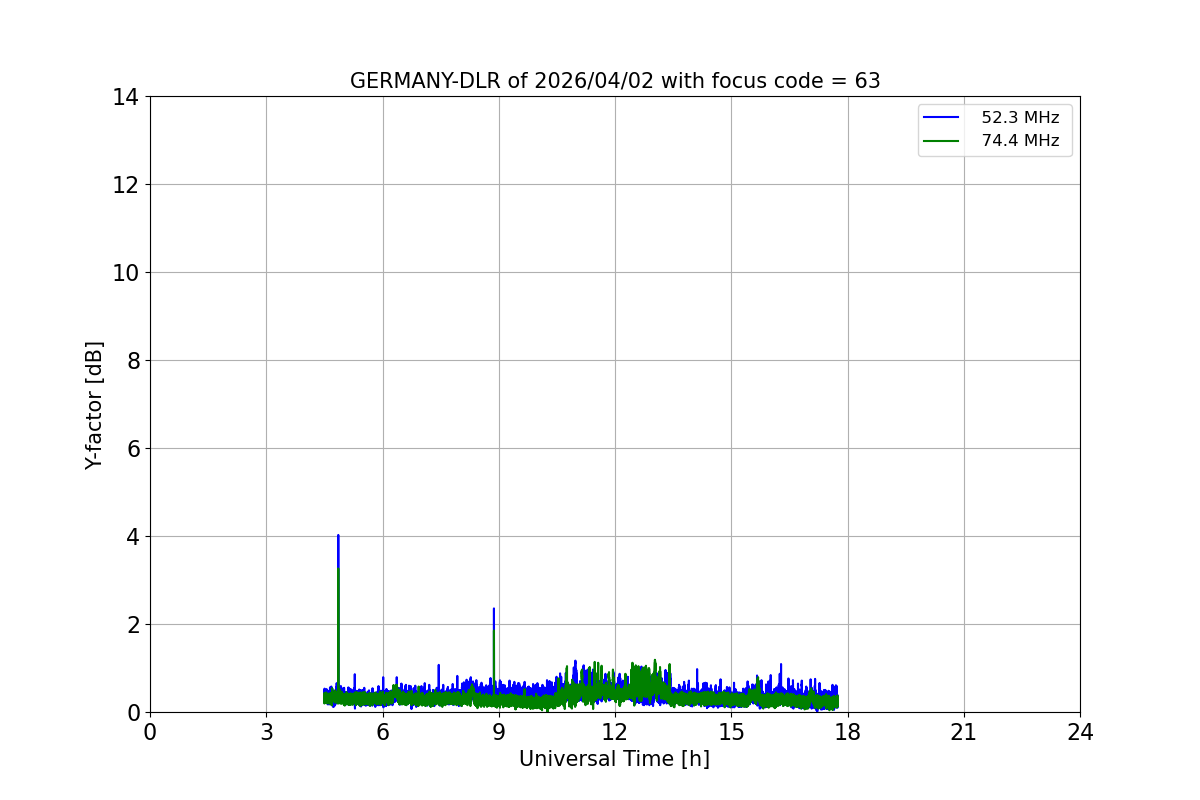Click the 'Universal Time [h]' axis label
Screen dimensions: 1200x800
614,759
